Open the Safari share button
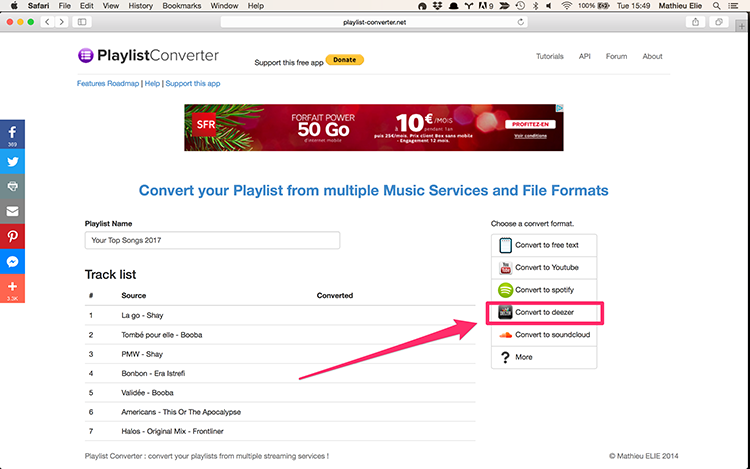750x469 pixels. (x=695, y=22)
